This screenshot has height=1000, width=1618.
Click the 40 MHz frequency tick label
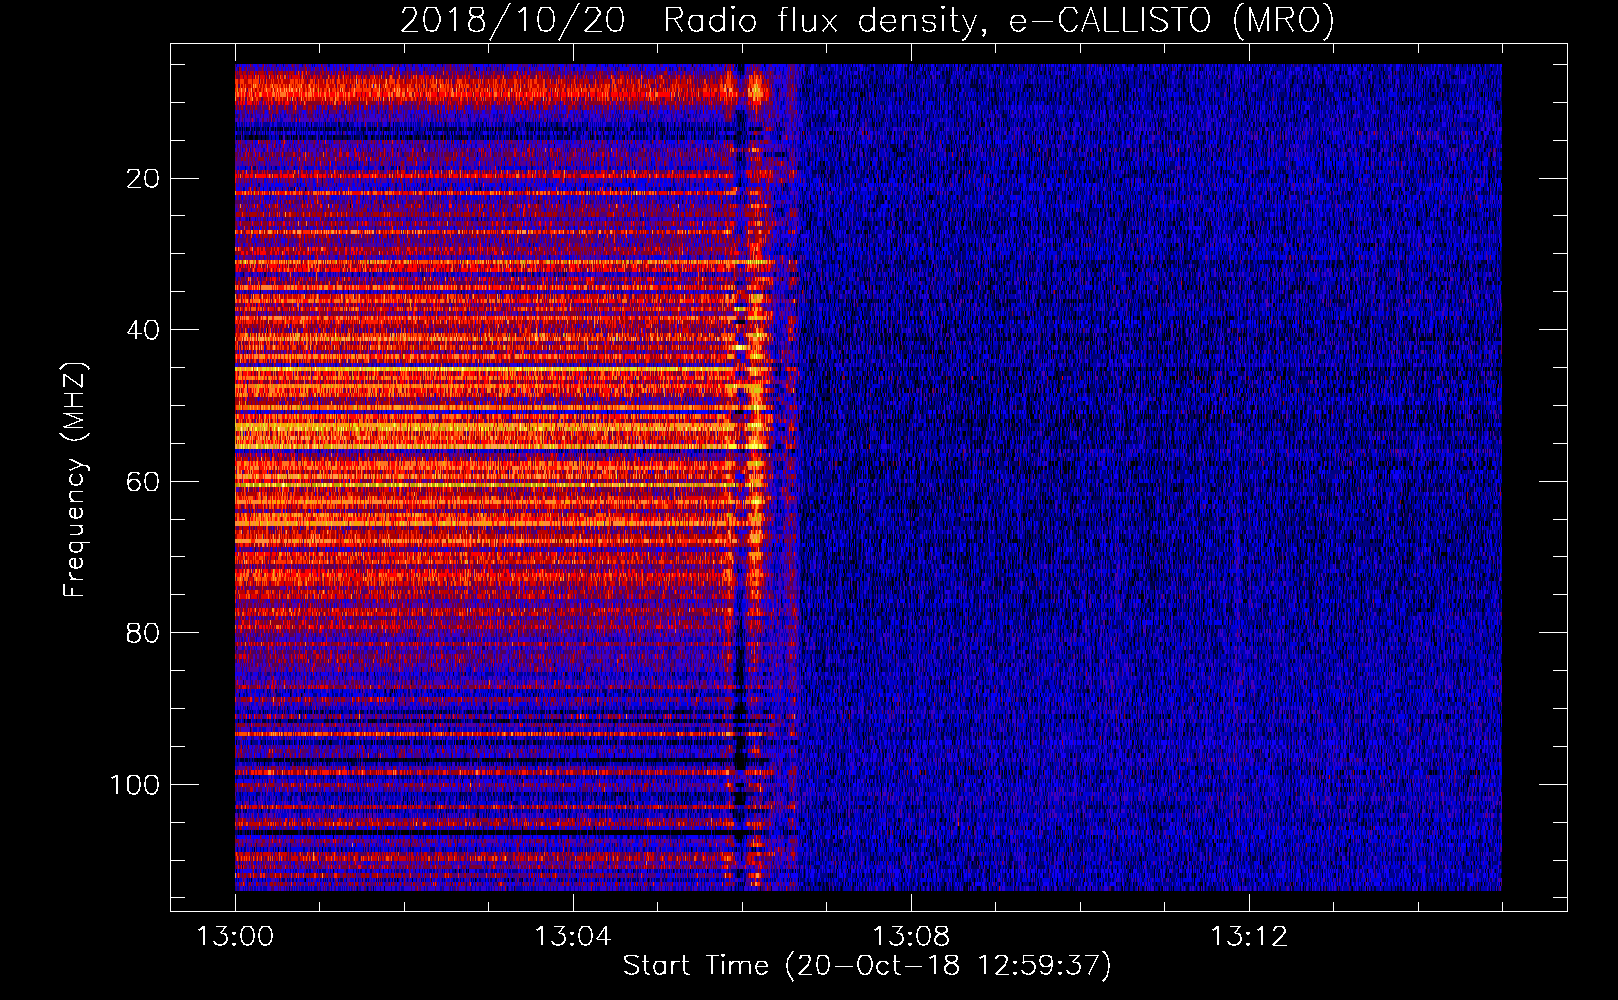144,330
